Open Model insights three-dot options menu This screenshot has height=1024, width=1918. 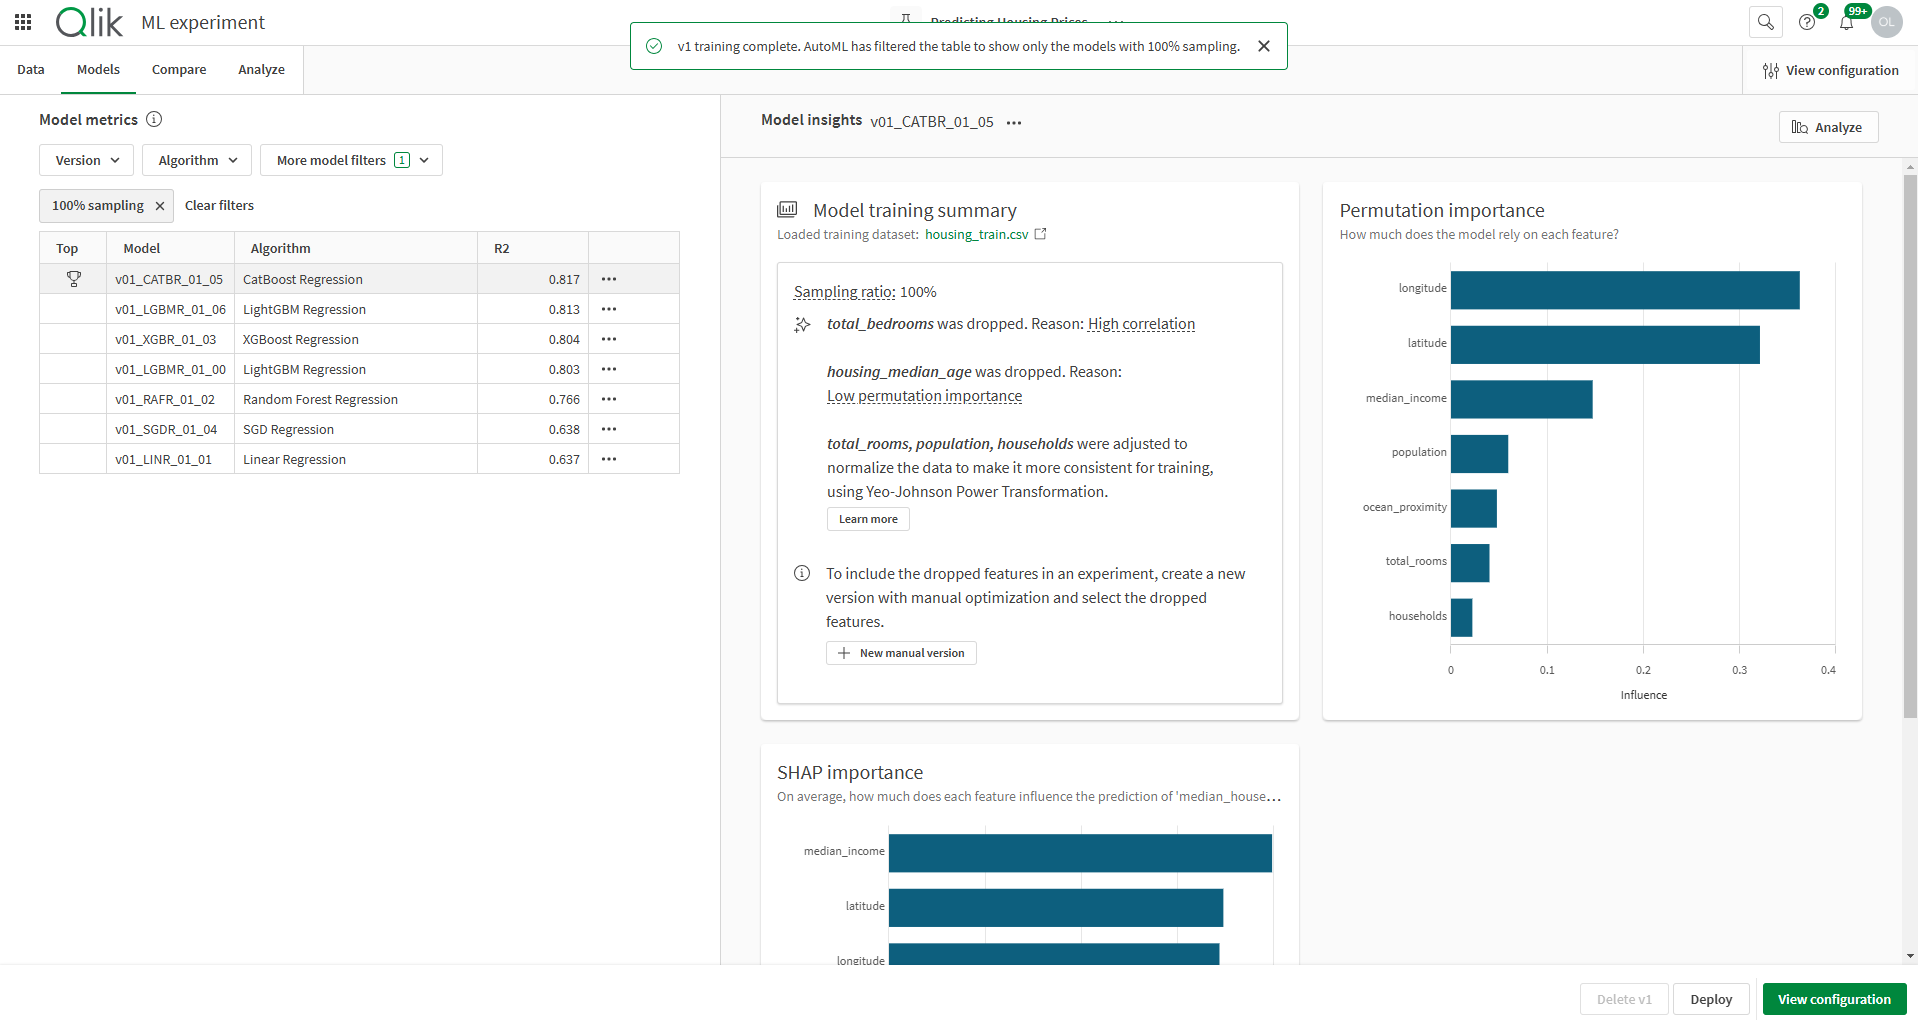(1014, 123)
